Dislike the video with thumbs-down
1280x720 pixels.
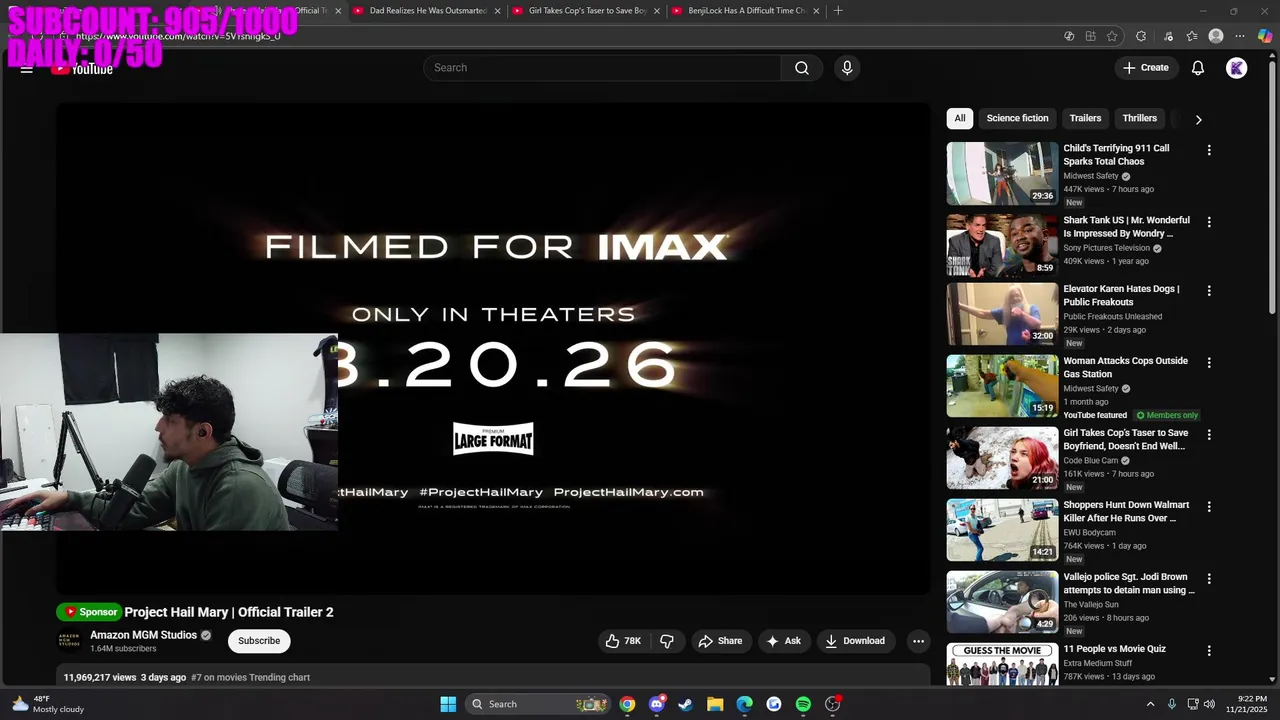667,641
